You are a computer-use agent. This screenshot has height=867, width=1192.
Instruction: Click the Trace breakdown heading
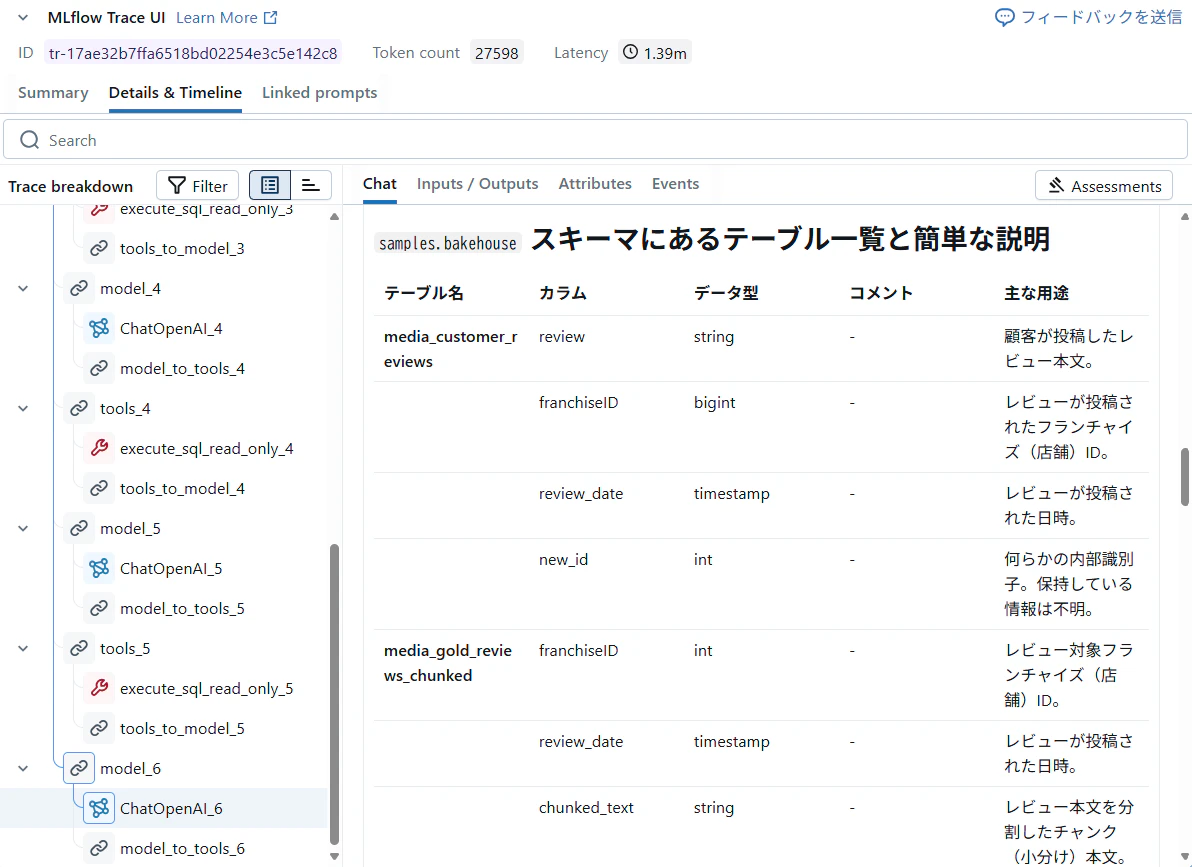[x=71, y=186]
